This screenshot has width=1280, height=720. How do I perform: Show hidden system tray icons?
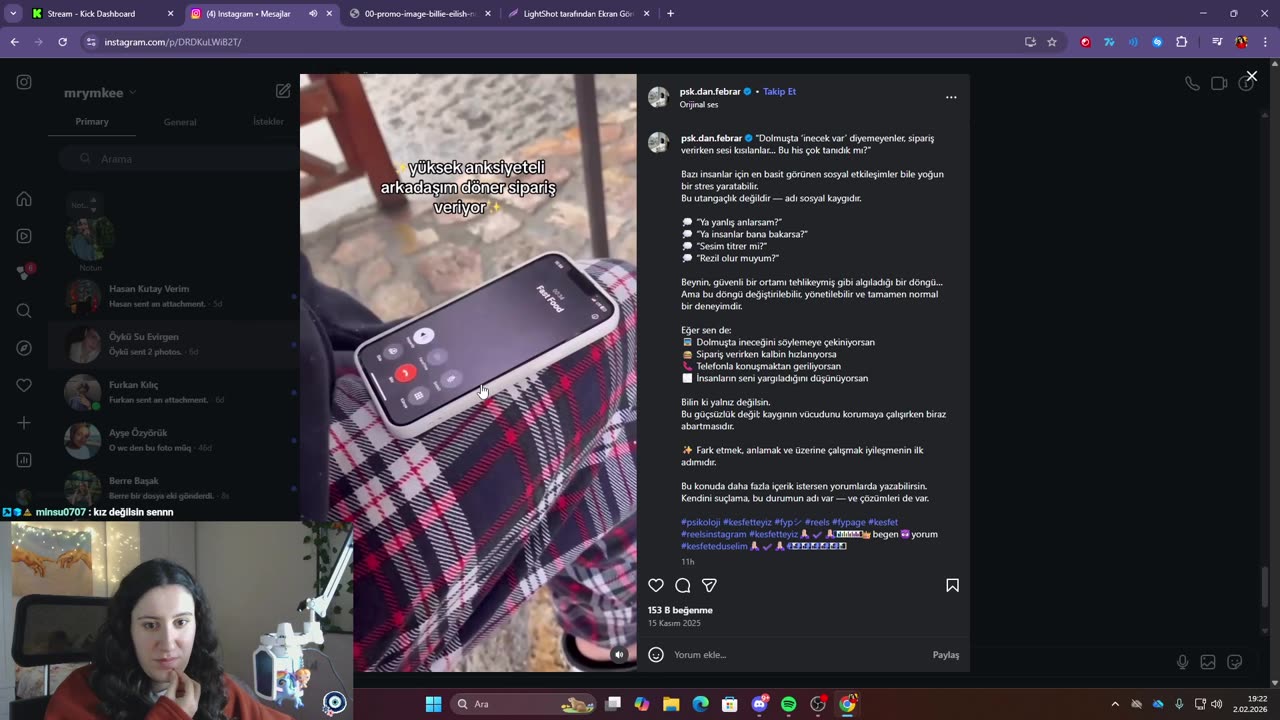[x=1115, y=704]
